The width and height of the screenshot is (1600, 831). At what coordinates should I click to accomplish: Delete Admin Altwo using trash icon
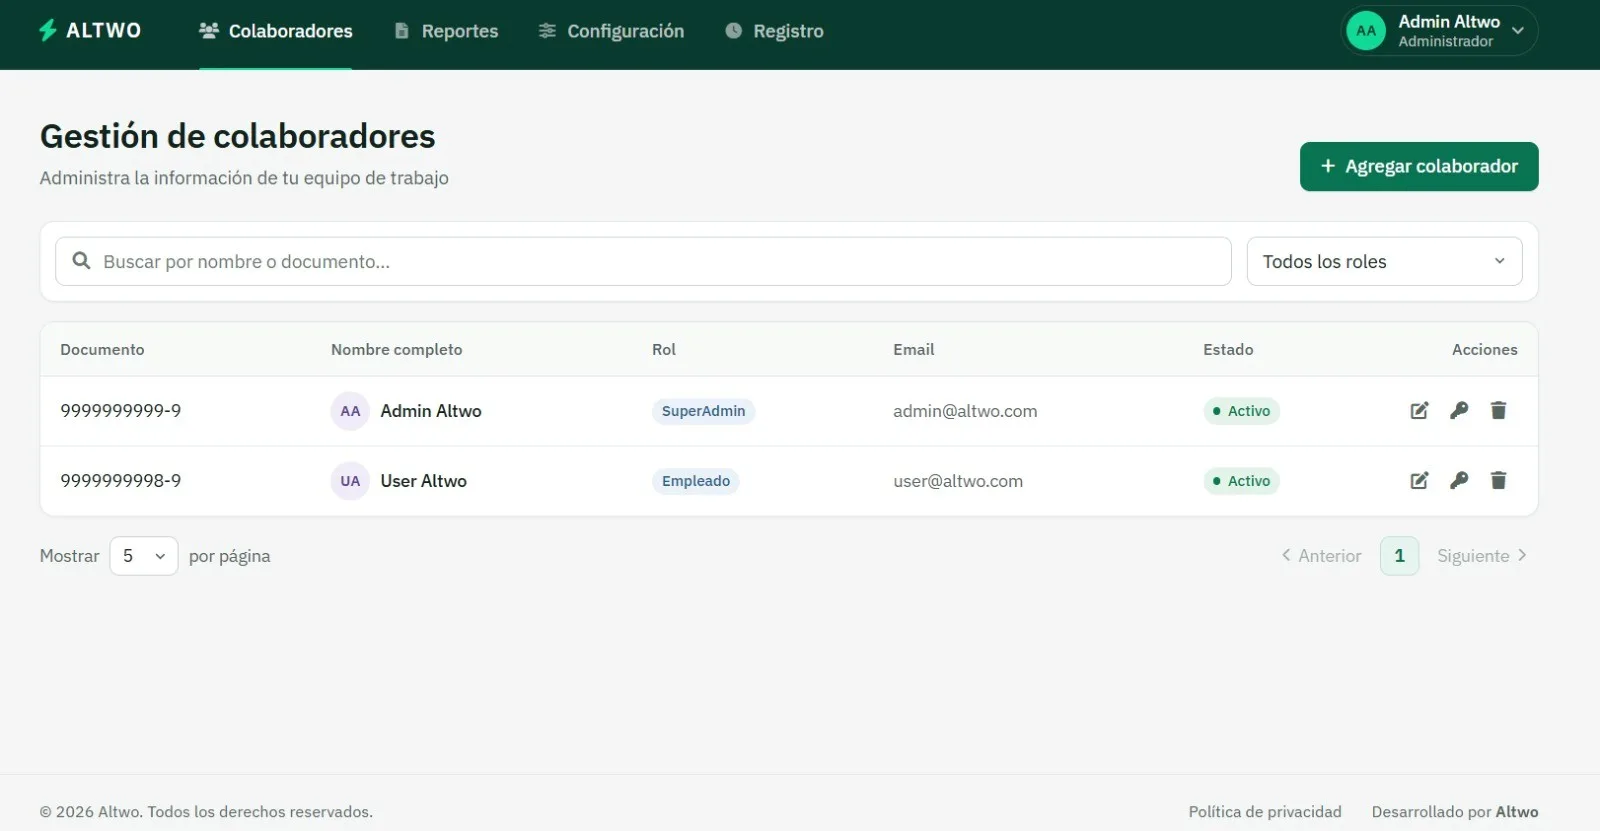click(1498, 411)
